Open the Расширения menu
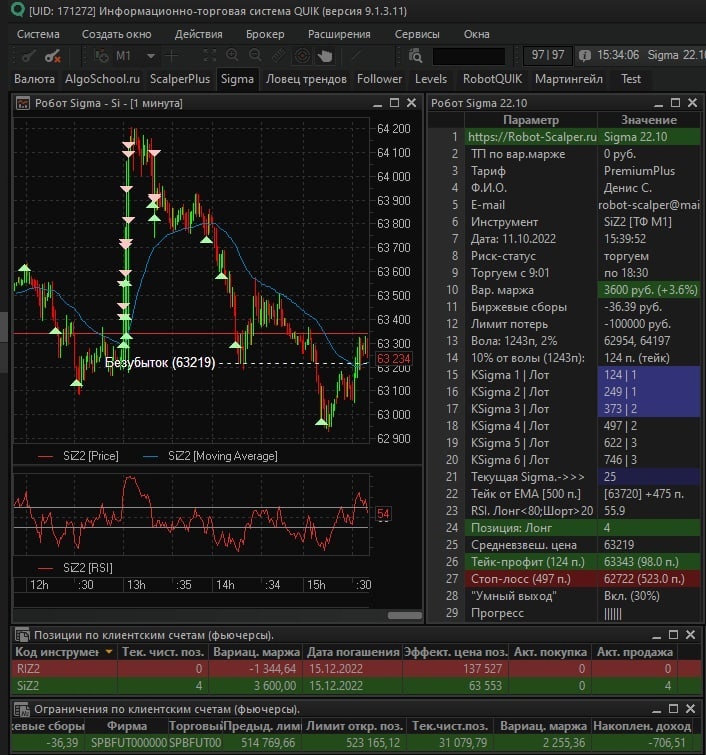706x755 pixels. pyautogui.click(x=339, y=34)
